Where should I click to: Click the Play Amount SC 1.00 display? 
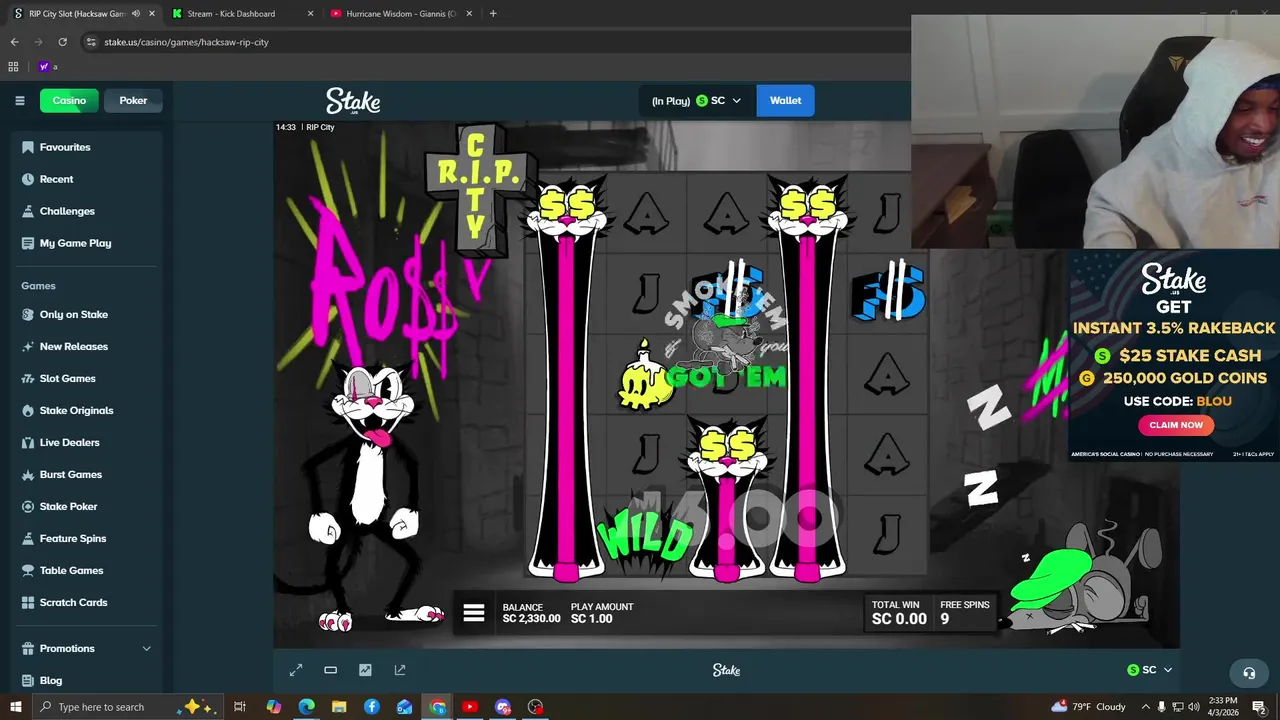[x=601, y=613]
